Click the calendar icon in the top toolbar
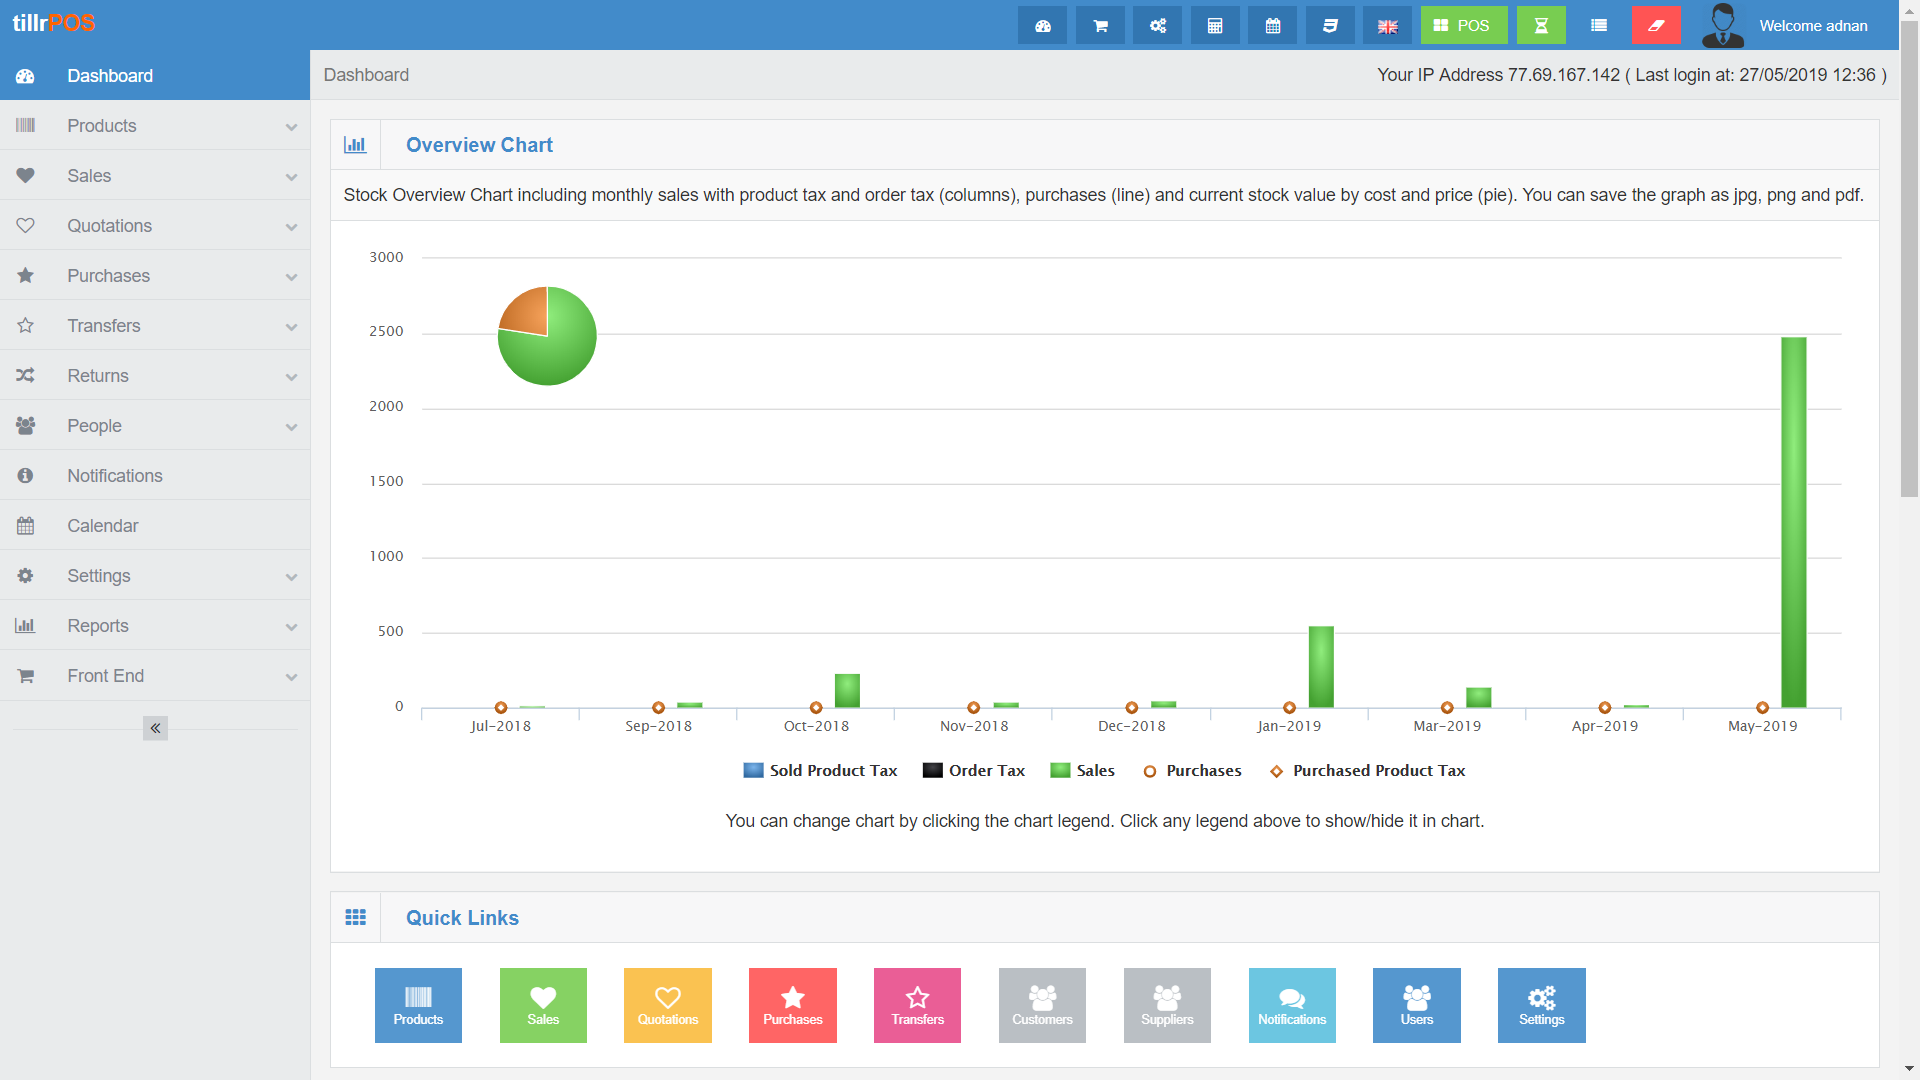The width and height of the screenshot is (1920, 1080). click(x=1271, y=25)
